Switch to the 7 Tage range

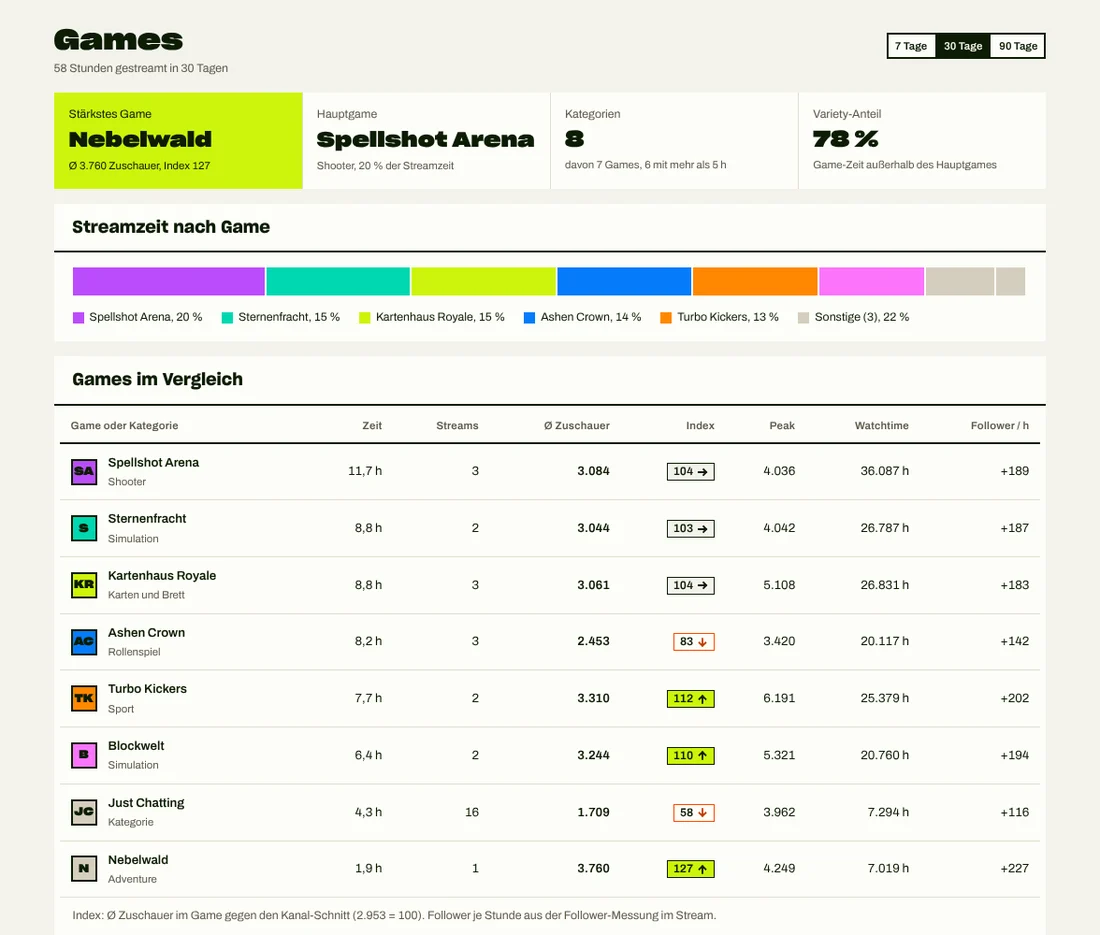point(911,46)
